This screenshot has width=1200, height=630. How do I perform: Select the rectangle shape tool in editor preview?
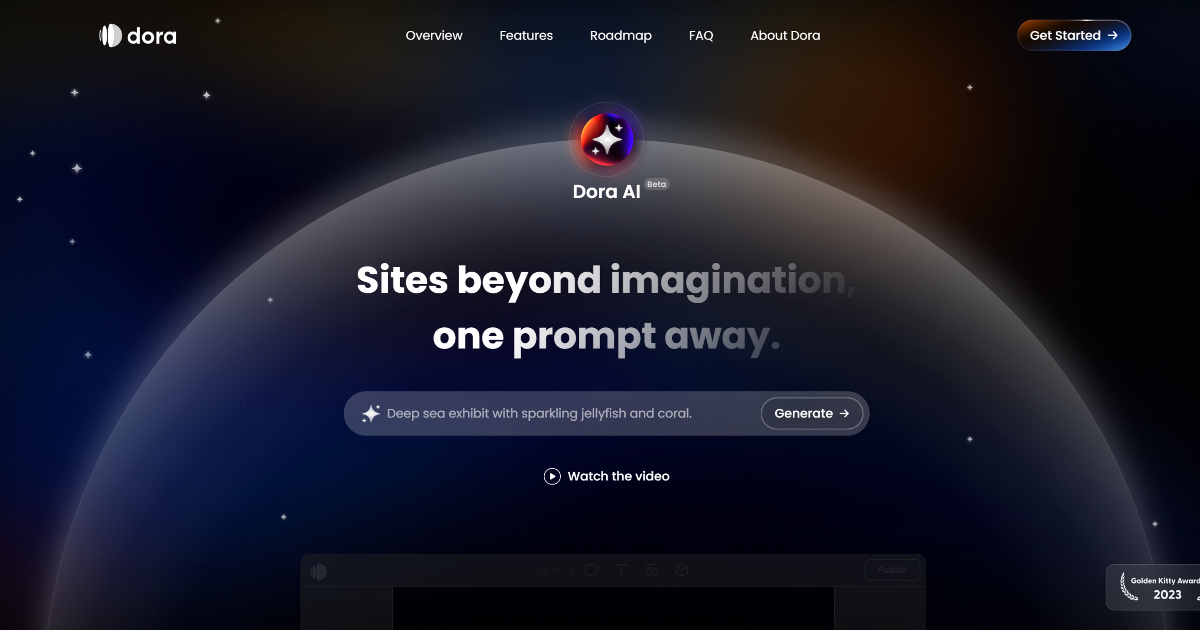591,570
